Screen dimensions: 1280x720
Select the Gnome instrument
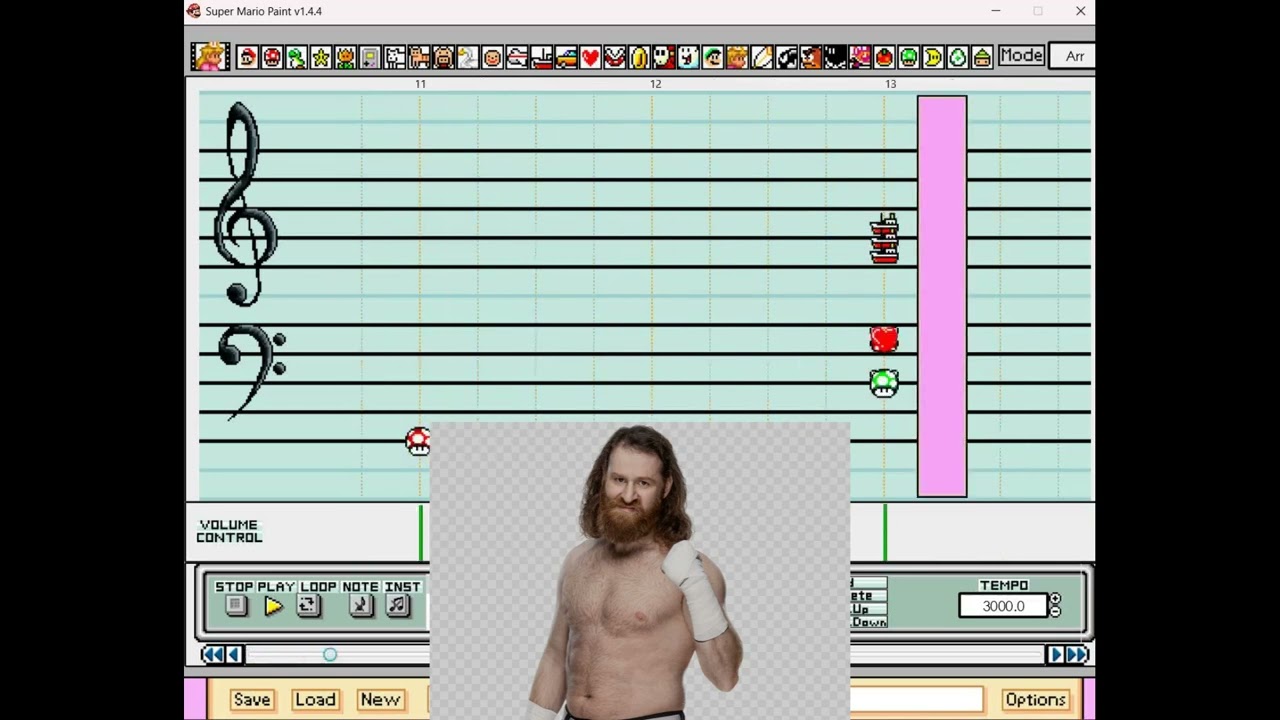tap(982, 57)
